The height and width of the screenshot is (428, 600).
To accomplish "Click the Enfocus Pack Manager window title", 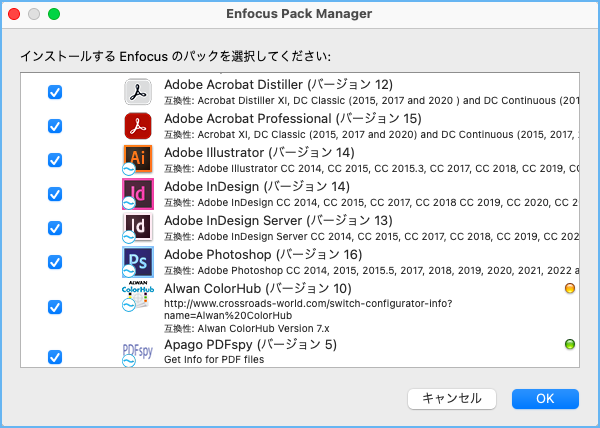I will point(299,14).
